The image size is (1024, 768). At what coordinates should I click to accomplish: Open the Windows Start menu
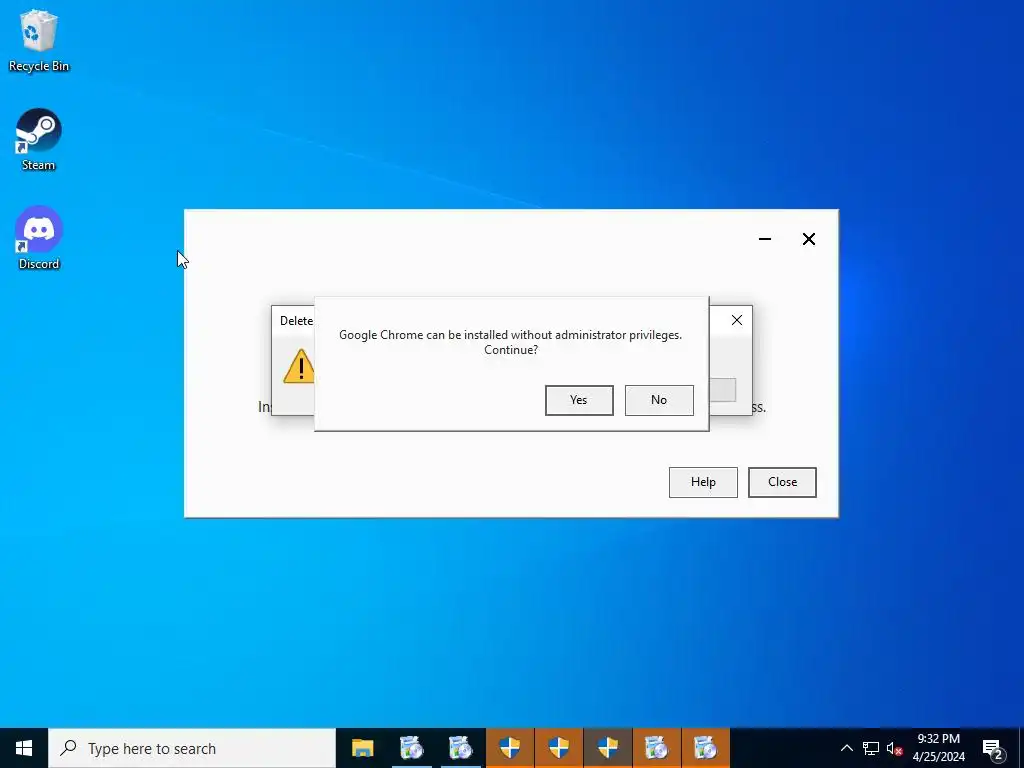click(x=24, y=748)
